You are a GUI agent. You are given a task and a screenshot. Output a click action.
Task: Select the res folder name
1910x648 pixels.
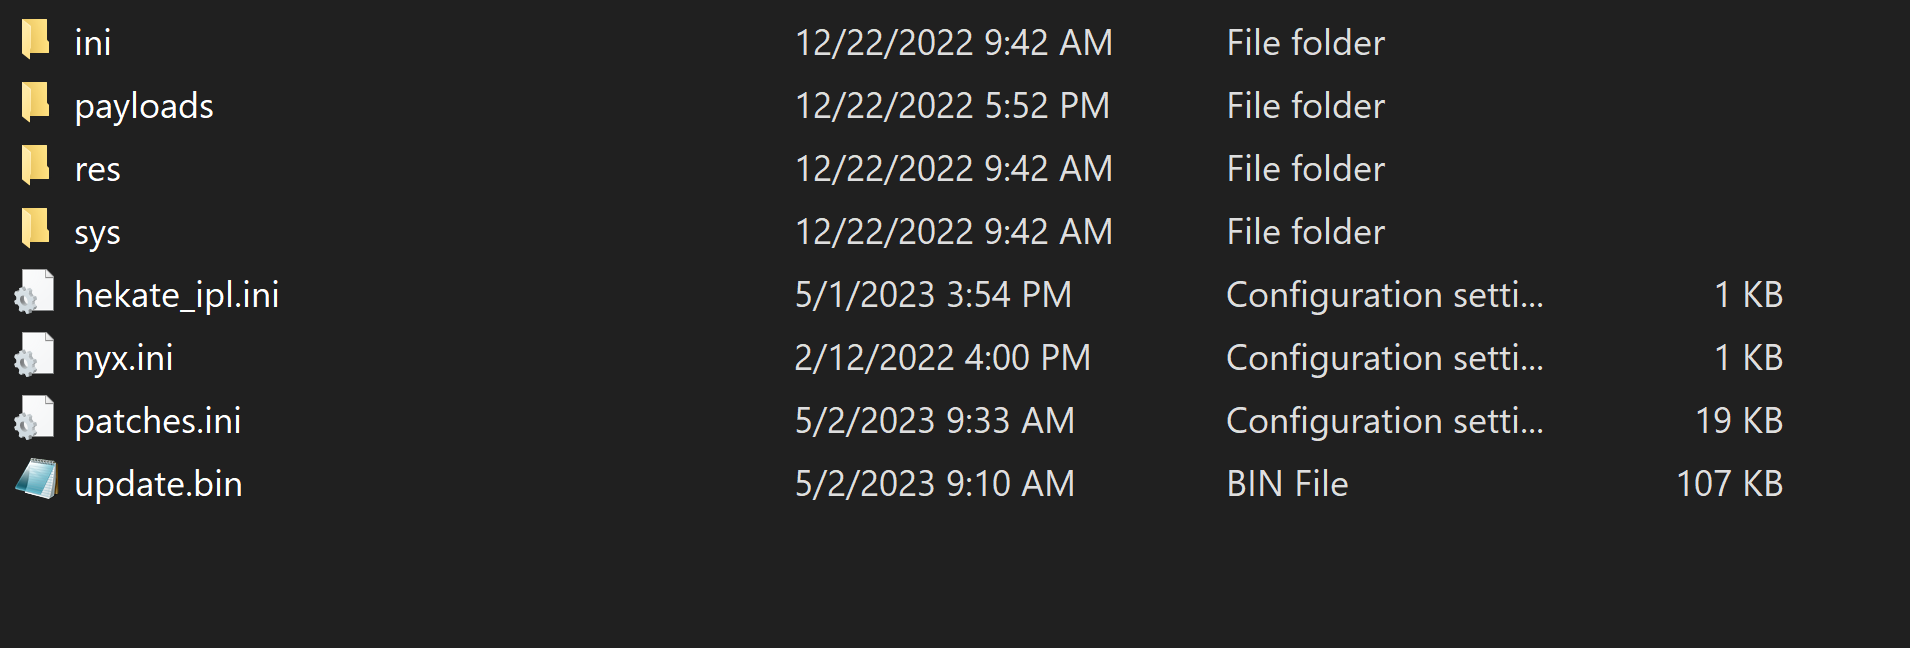click(98, 169)
